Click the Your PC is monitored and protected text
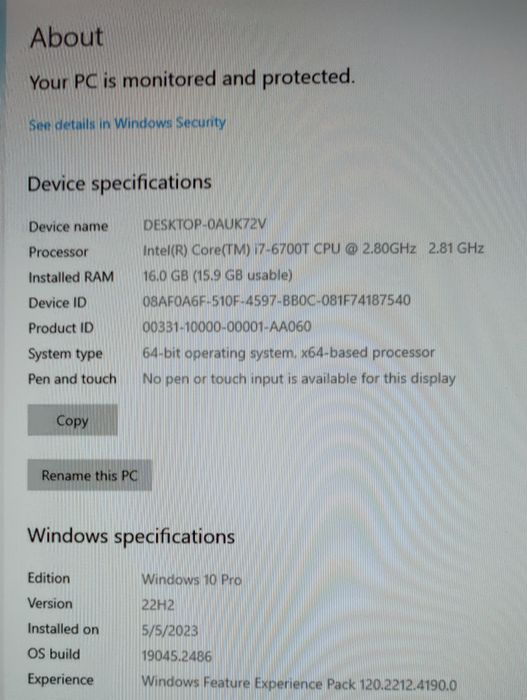This screenshot has height=700, width=527. (x=192, y=79)
